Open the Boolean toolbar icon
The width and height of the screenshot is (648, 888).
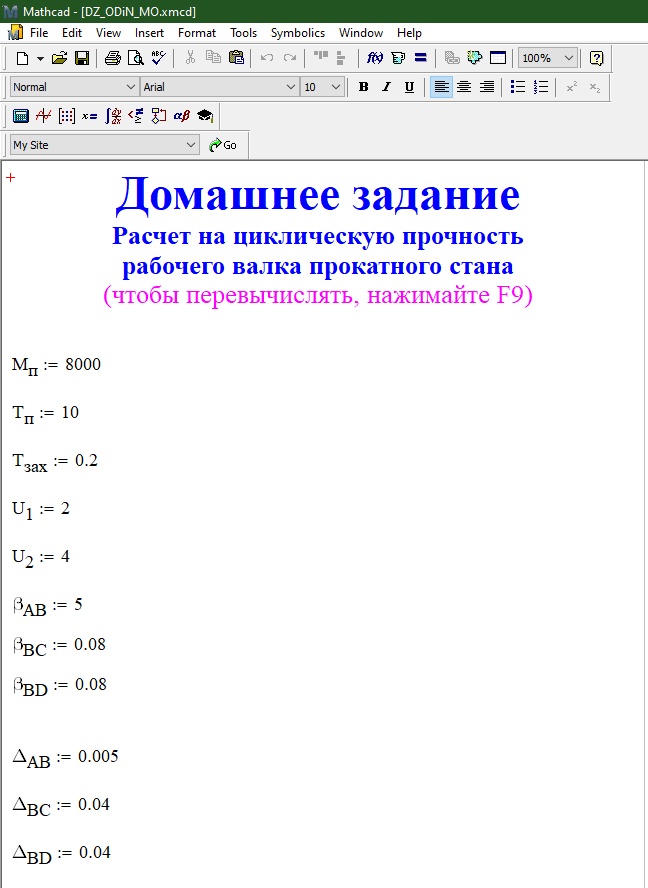[x=135, y=116]
